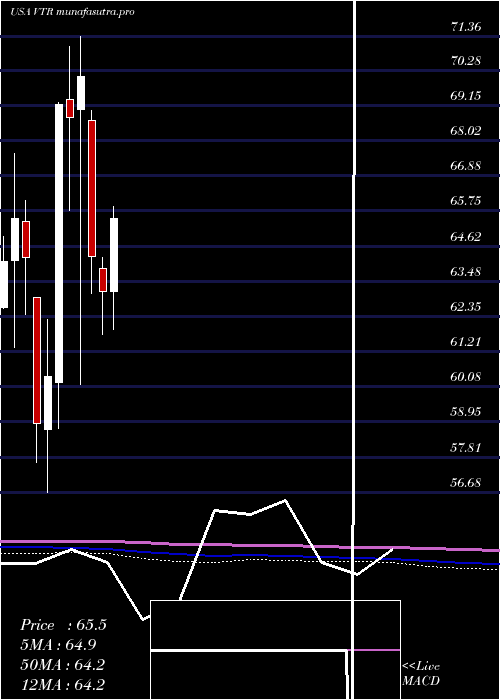
Task: Select the last white candlestick near 65.5
Action: coord(114,255)
